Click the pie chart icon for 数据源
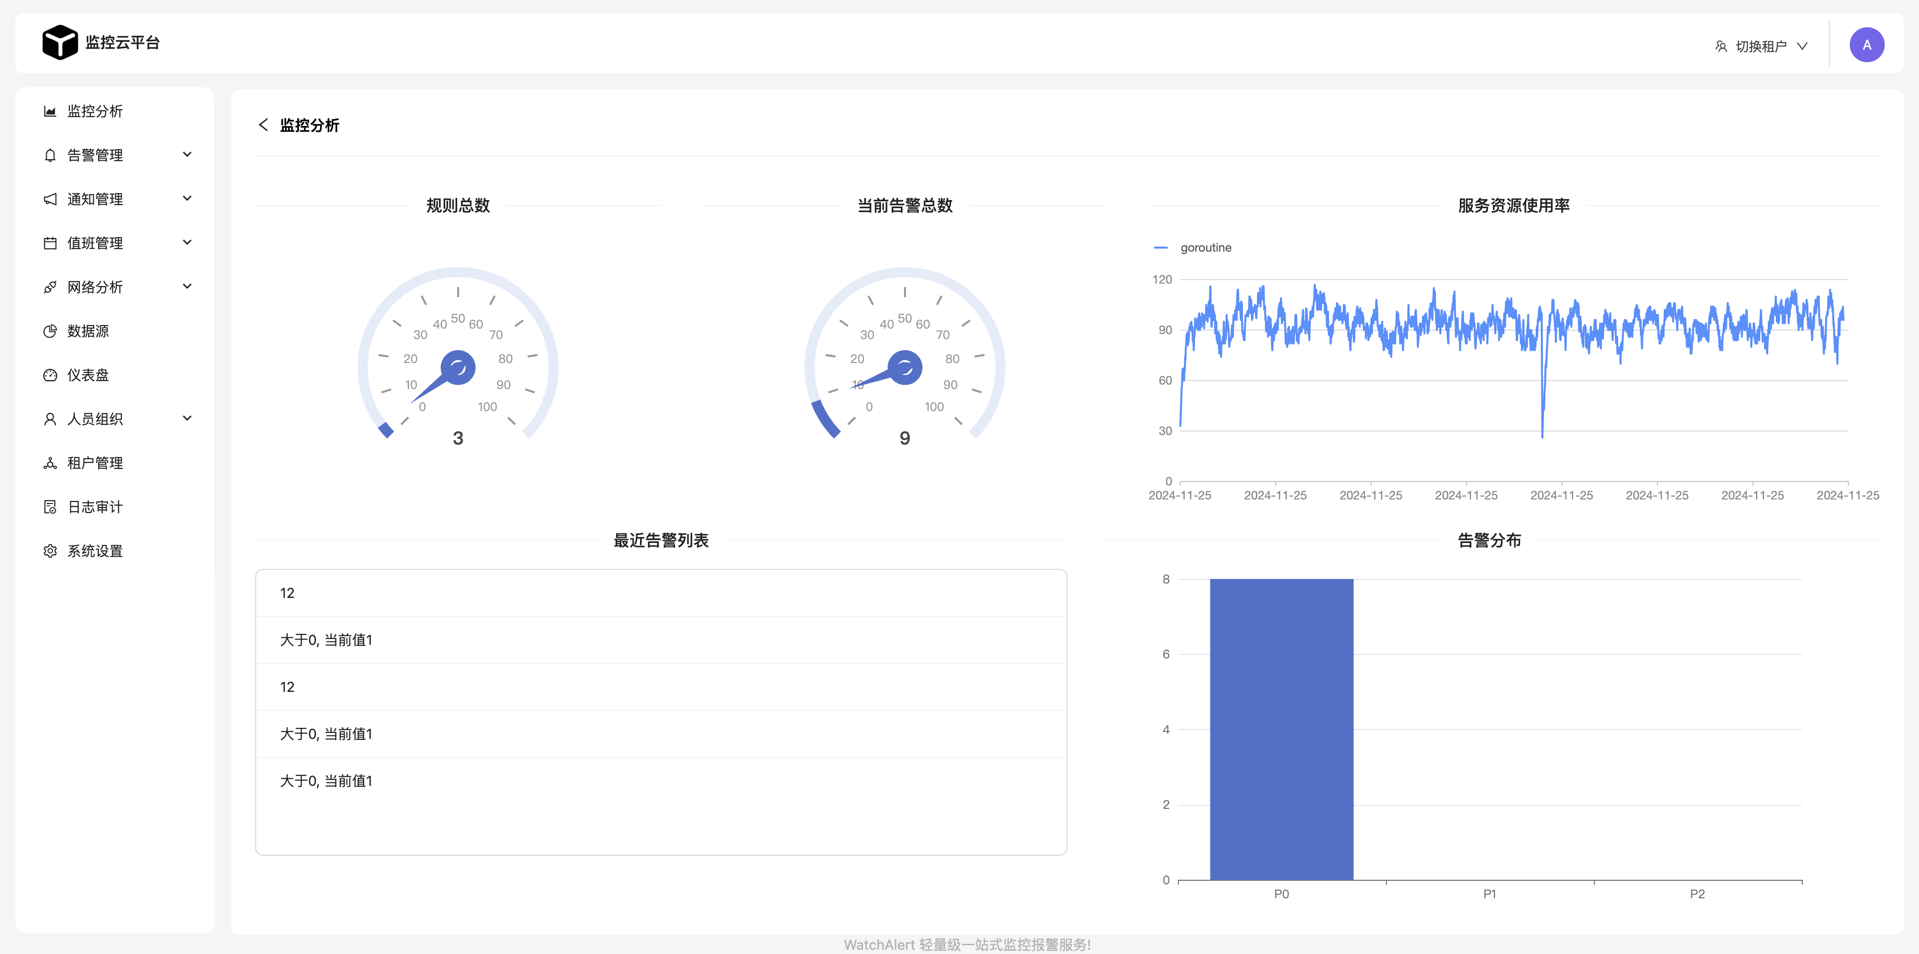1919x954 pixels. pyautogui.click(x=50, y=331)
